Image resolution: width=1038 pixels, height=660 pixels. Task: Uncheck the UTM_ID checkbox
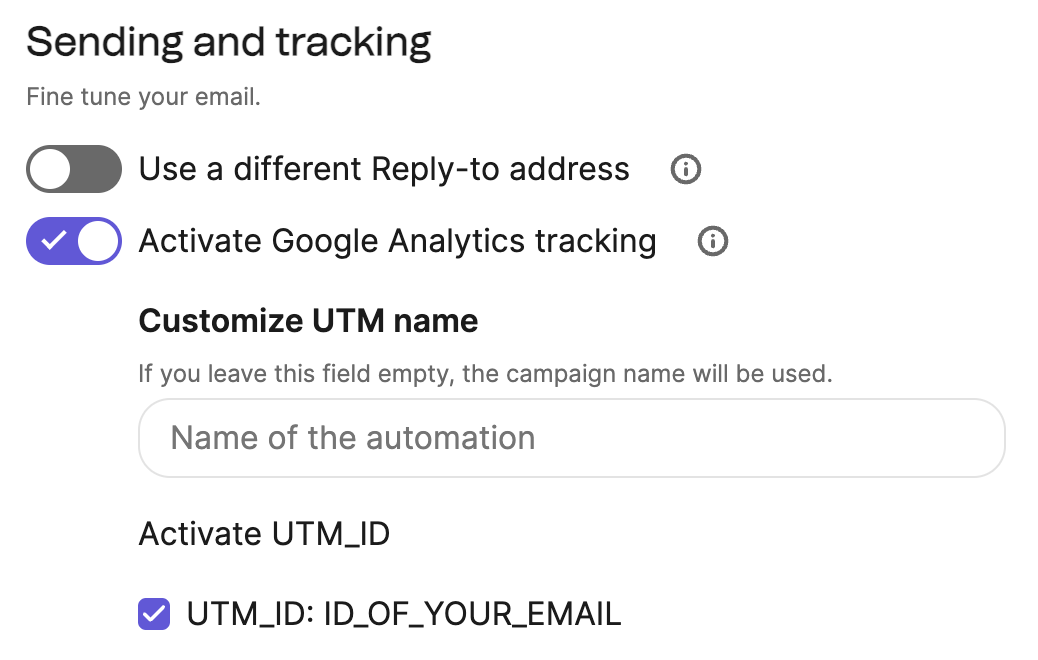click(154, 614)
